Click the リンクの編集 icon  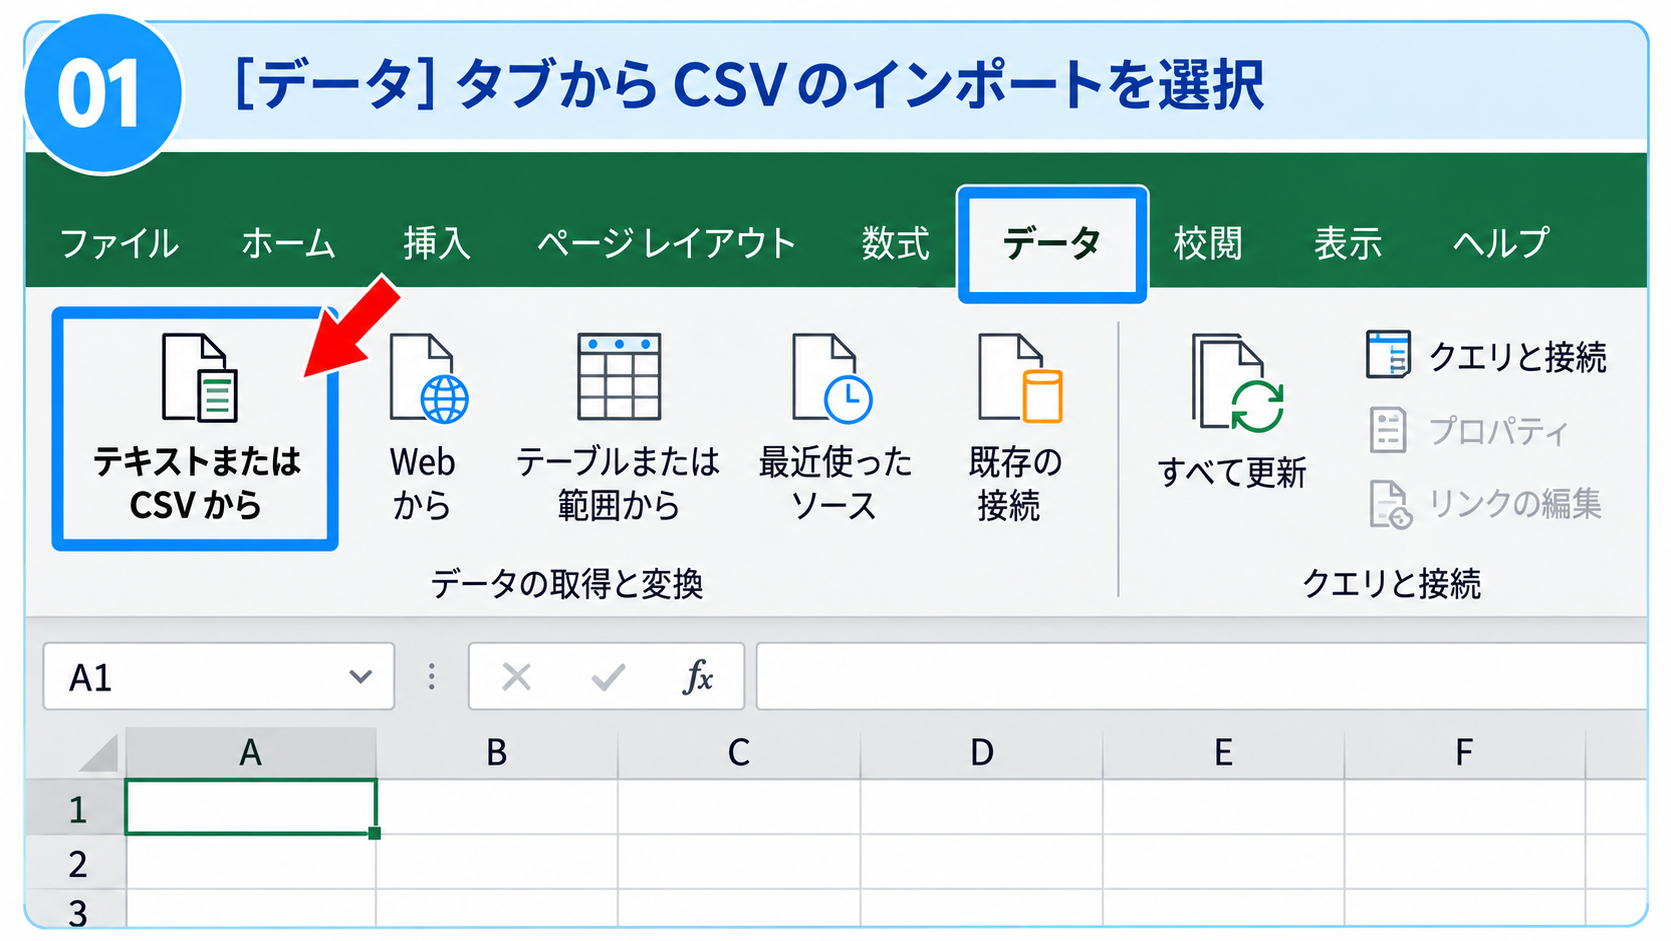tap(1390, 503)
